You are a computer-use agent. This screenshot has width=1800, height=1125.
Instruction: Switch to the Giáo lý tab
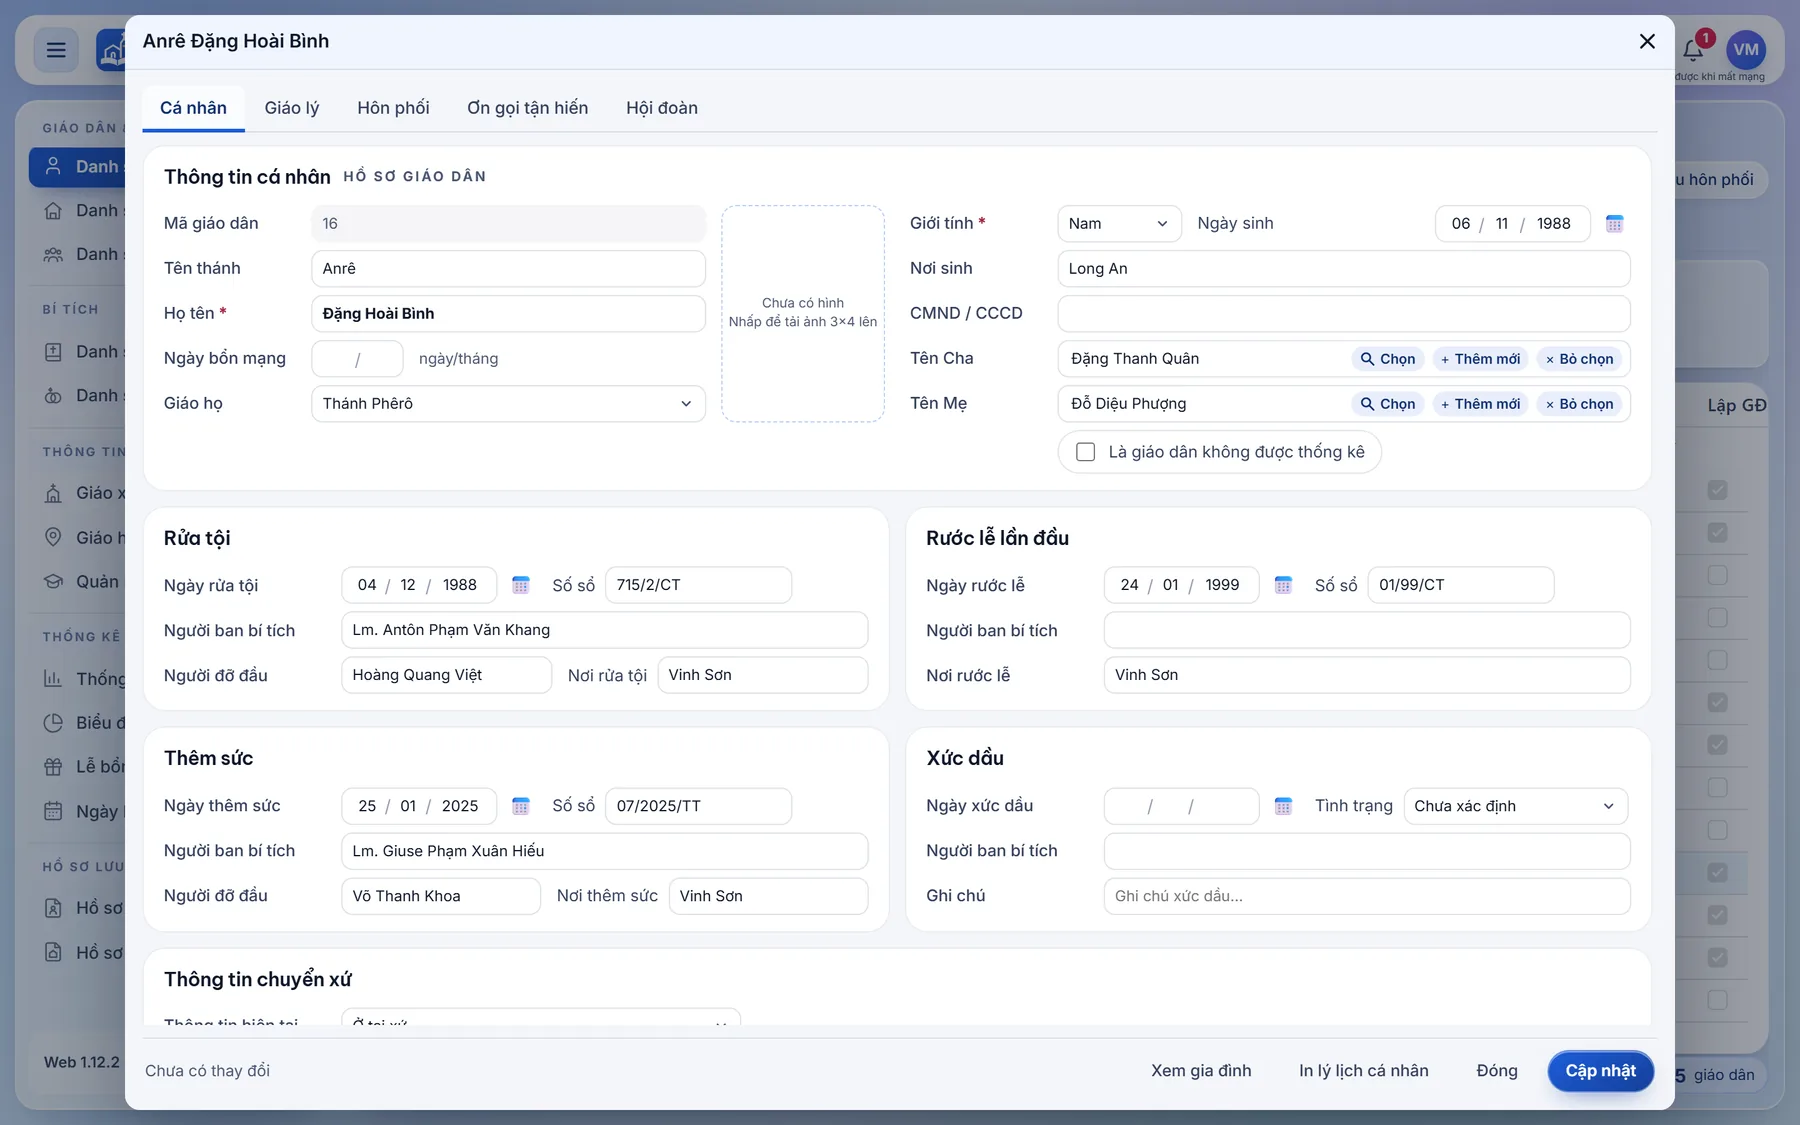coord(292,108)
